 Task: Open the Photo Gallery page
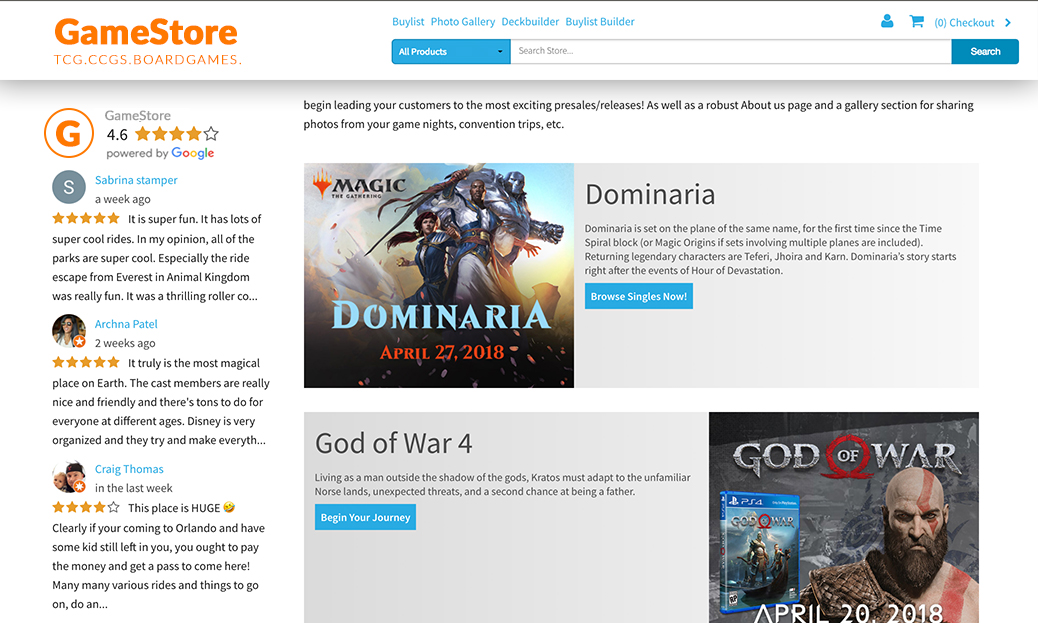[463, 22]
